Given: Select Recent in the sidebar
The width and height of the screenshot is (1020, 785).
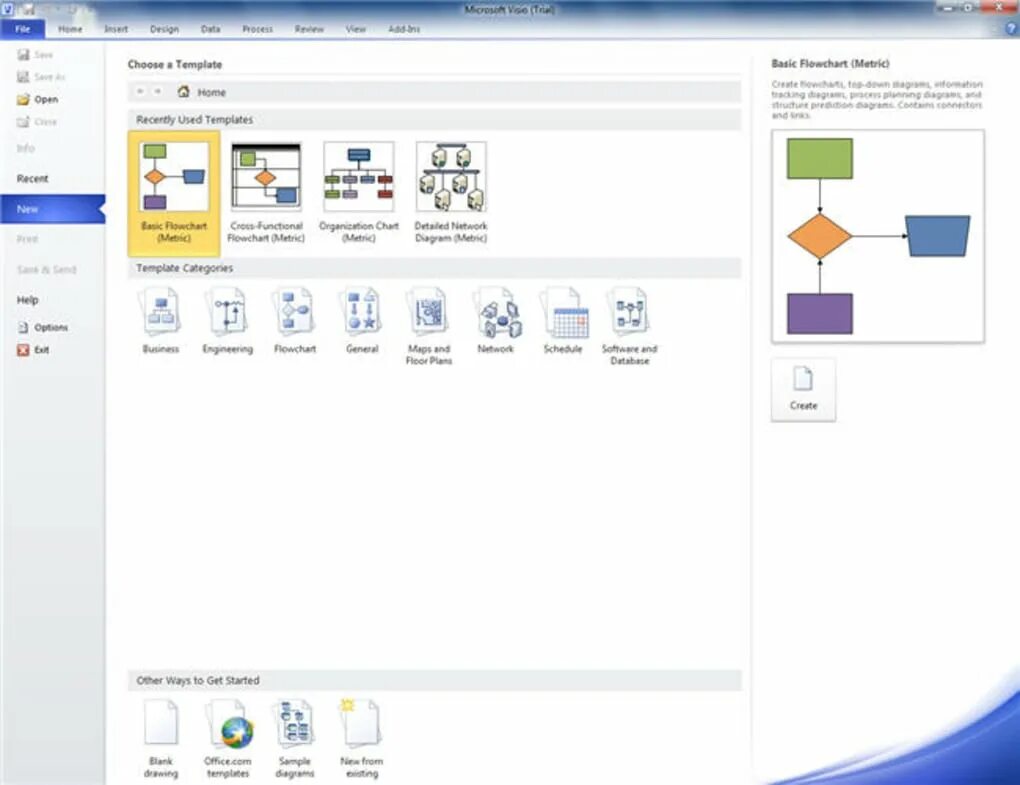Looking at the screenshot, I should pyautogui.click(x=33, y=178).
